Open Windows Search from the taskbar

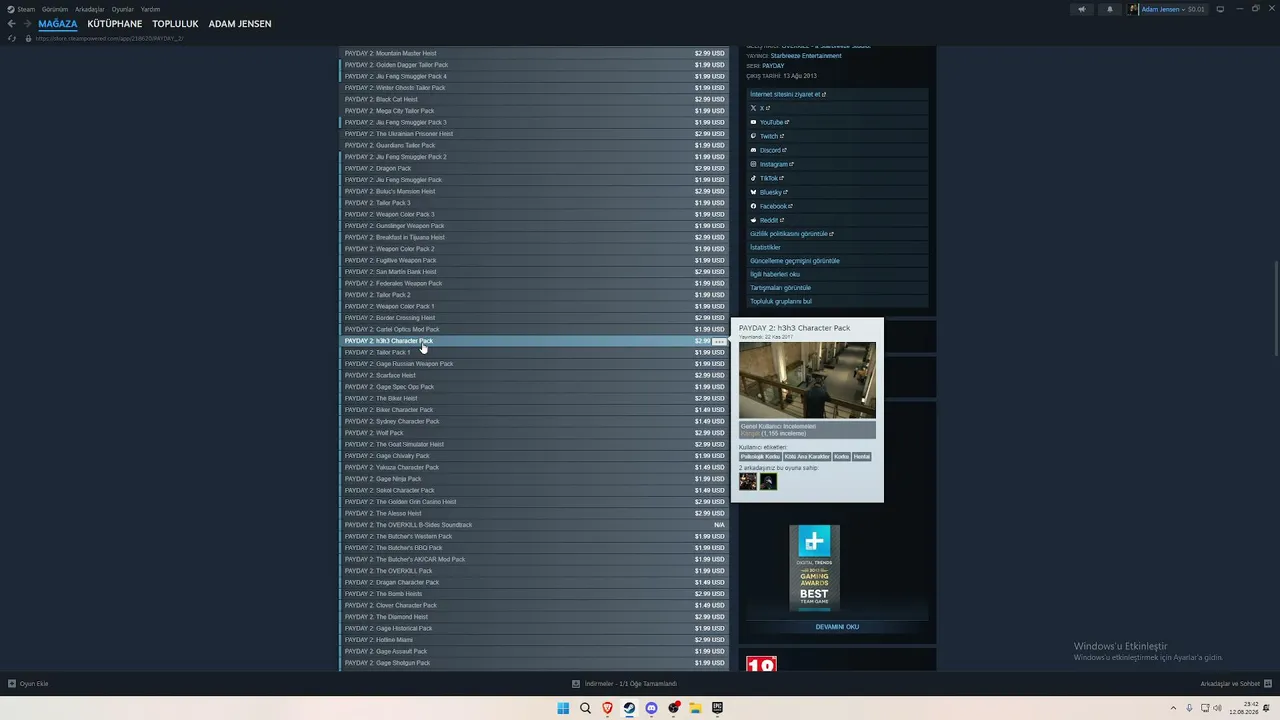tap(585, 708)
